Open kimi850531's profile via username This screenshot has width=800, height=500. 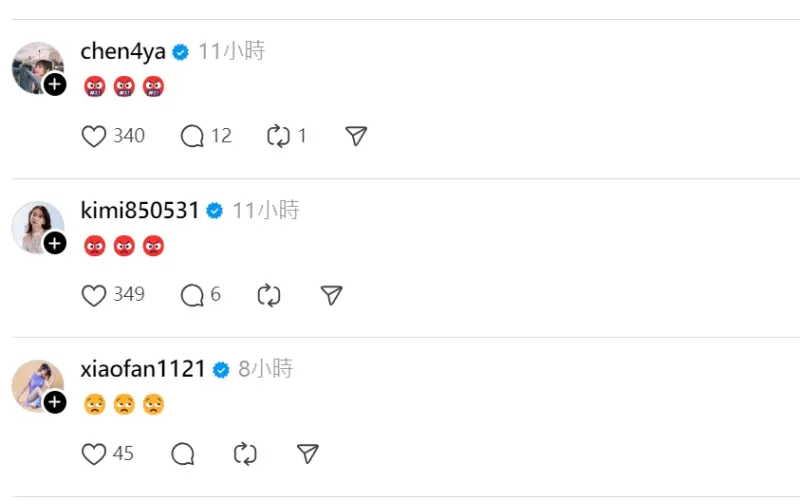tap(139, 211)
